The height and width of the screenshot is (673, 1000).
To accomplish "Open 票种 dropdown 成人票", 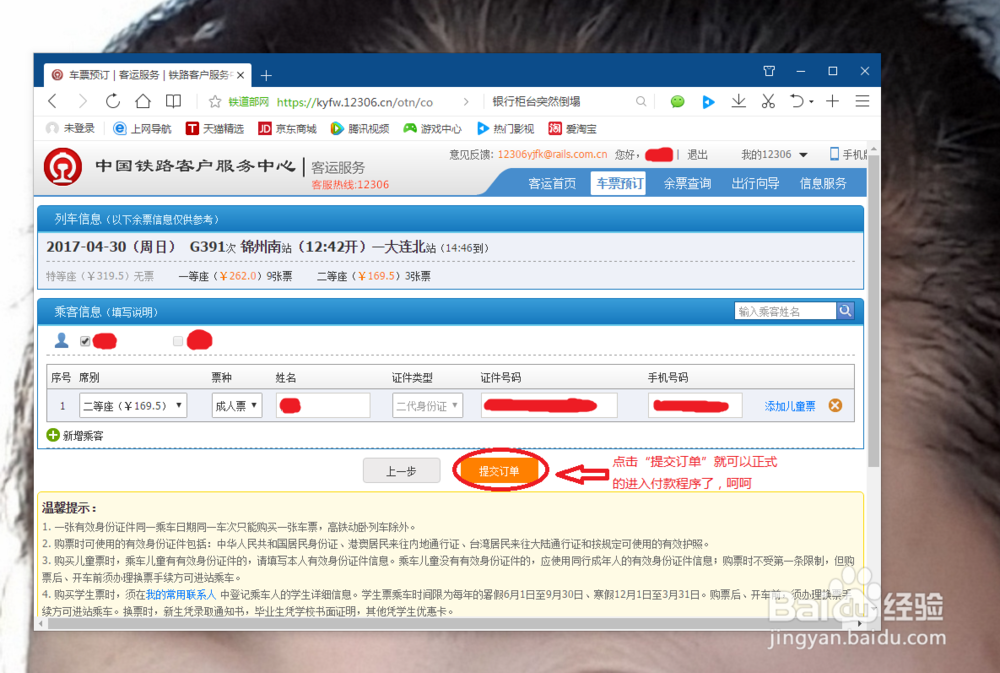I will (237, 406).
